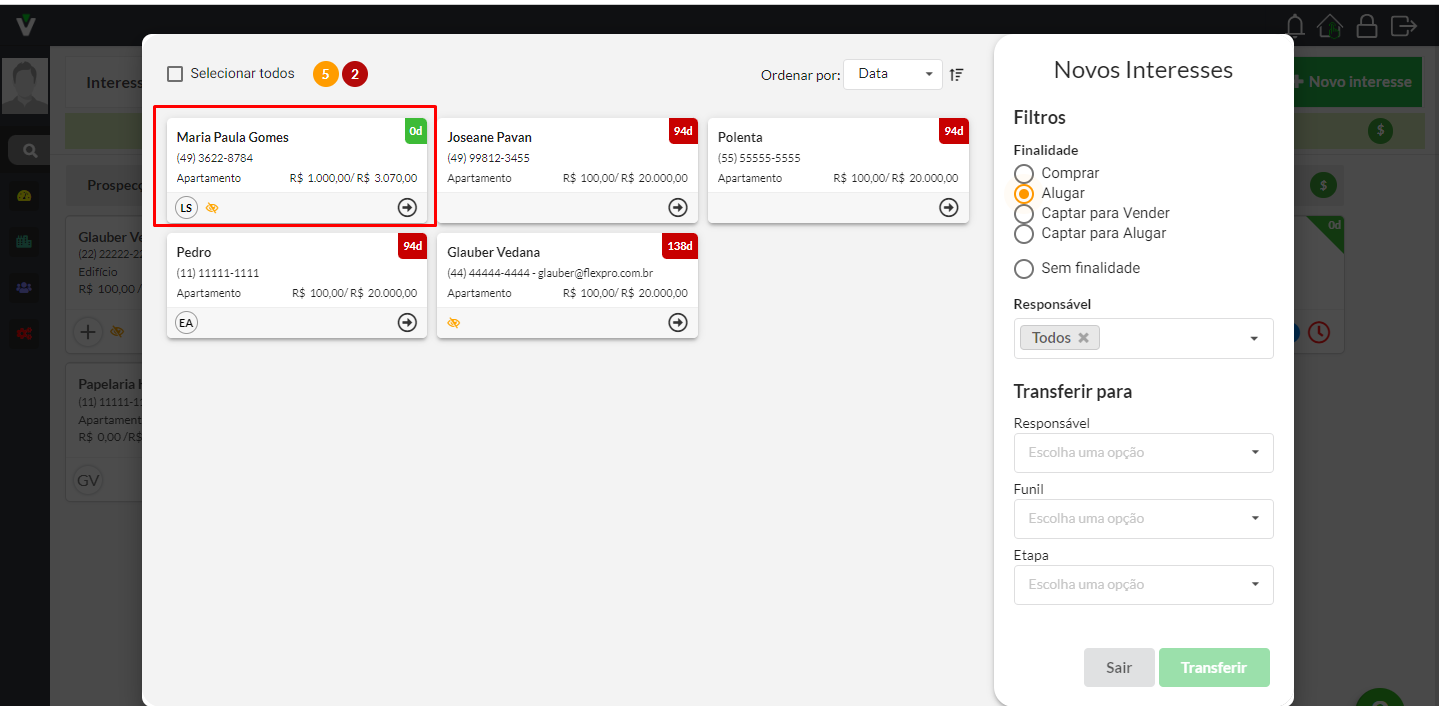This screenshot has height=706, width=1439.
Task: Open the buildings sidebar icon
Action: coord(25,241)
